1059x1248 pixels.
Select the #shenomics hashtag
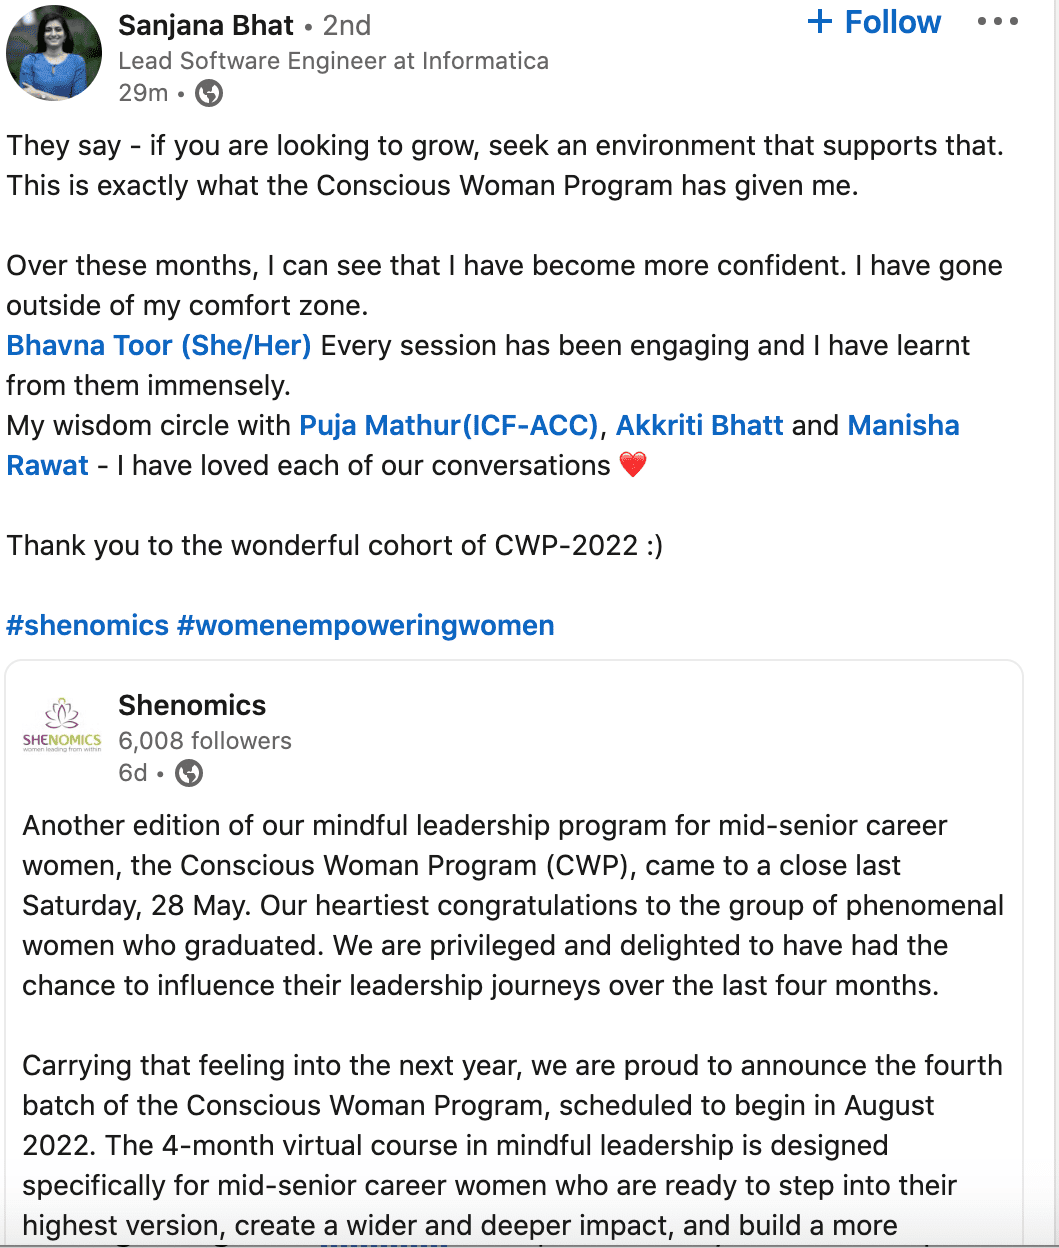point(88,626)
